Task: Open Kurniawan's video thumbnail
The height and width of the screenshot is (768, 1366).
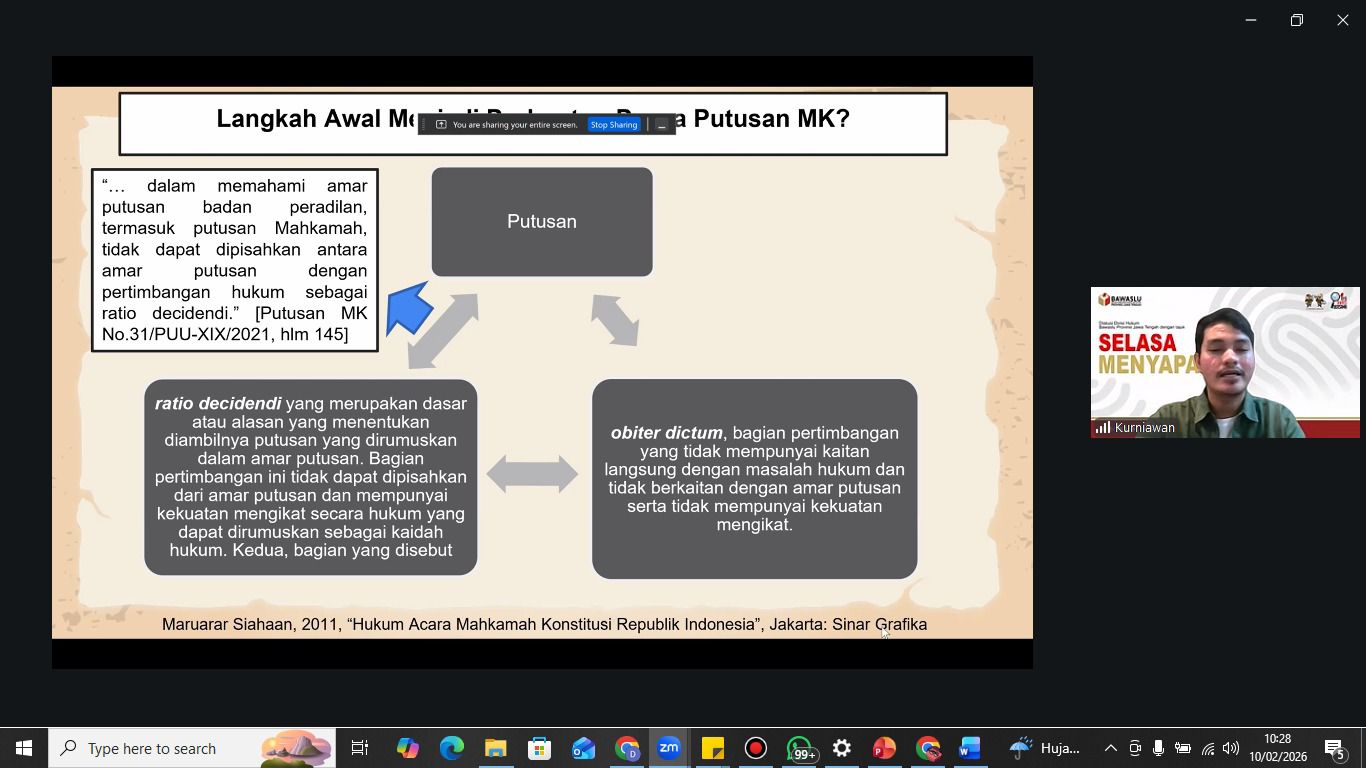Action: [x=1225, y=363]
